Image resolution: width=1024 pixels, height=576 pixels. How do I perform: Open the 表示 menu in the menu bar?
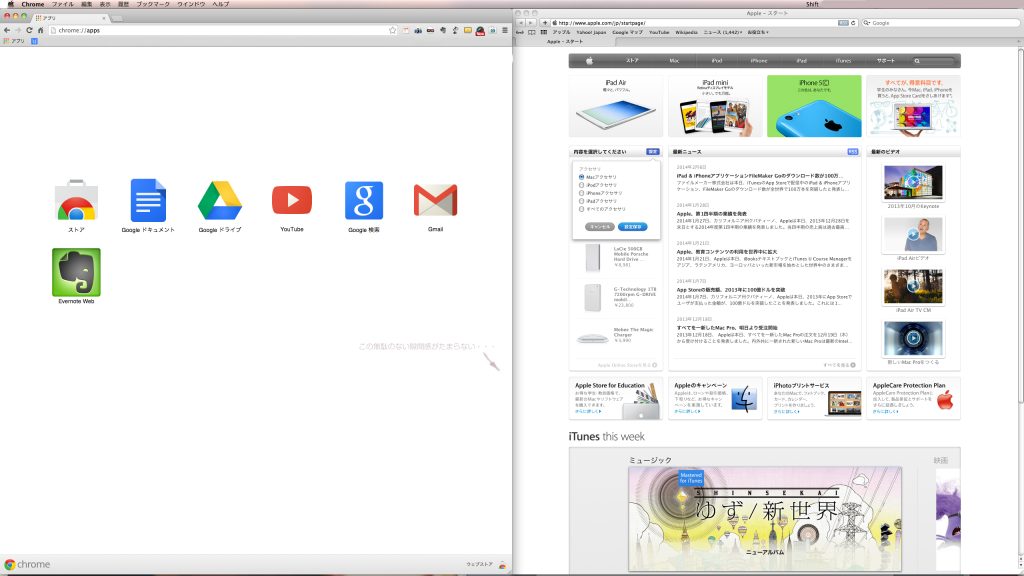point(104,4)
